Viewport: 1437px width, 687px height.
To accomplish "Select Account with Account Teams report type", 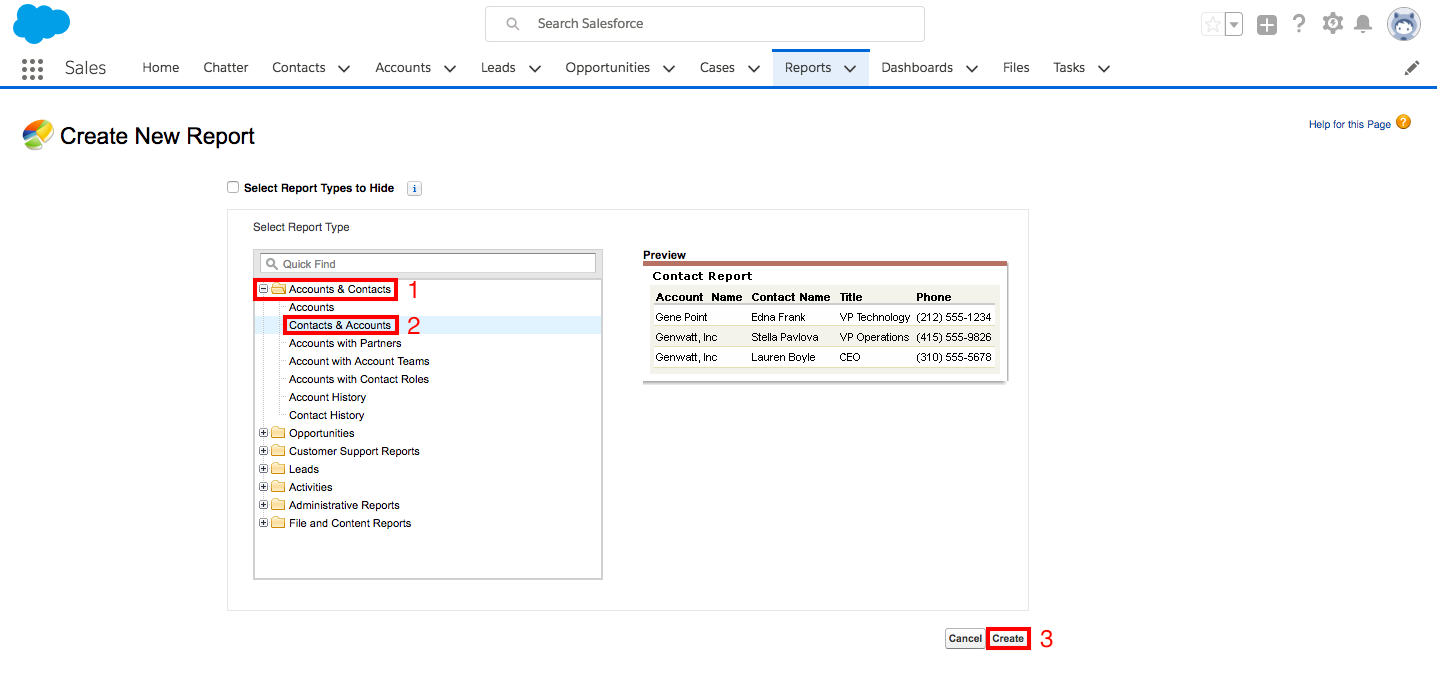I will pyautogui.click(x=359, y=361).
